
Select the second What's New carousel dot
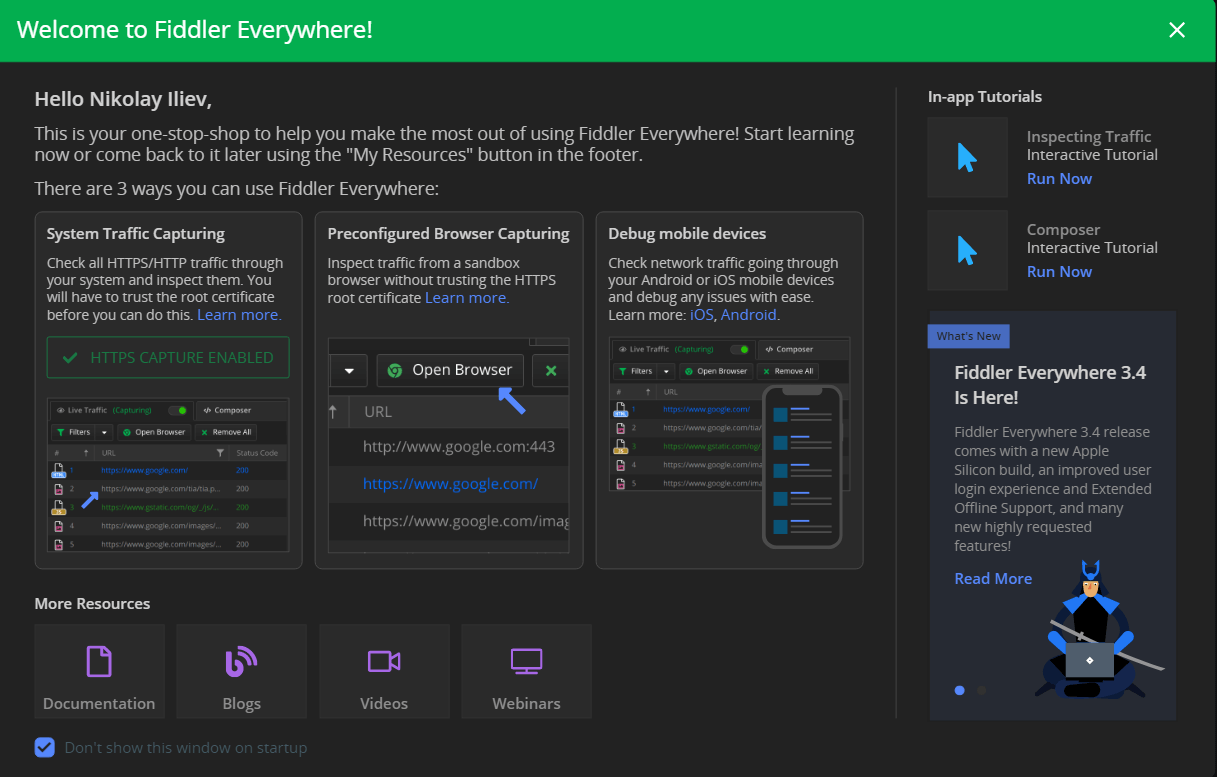[x=981, y=690]
